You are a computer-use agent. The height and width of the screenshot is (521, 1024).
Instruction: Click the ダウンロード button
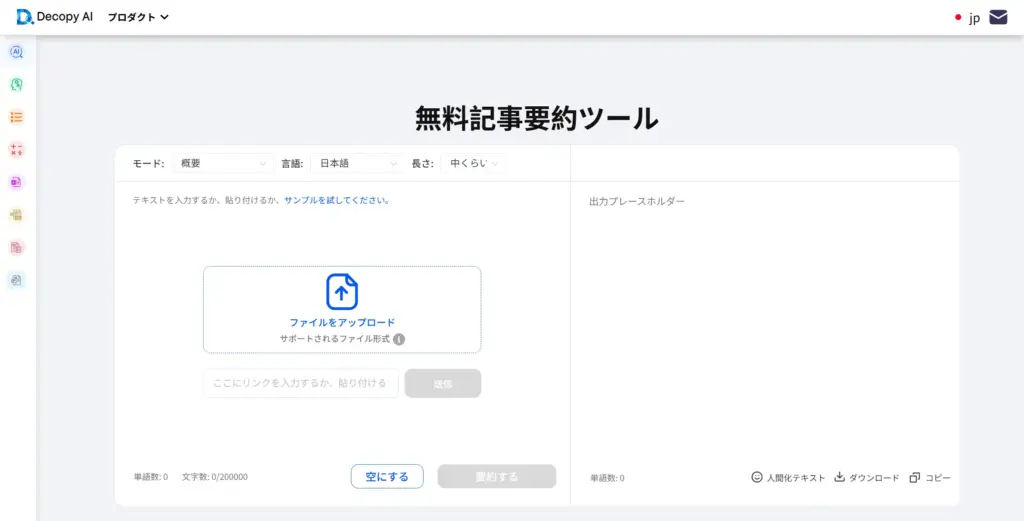click(866, 478)
